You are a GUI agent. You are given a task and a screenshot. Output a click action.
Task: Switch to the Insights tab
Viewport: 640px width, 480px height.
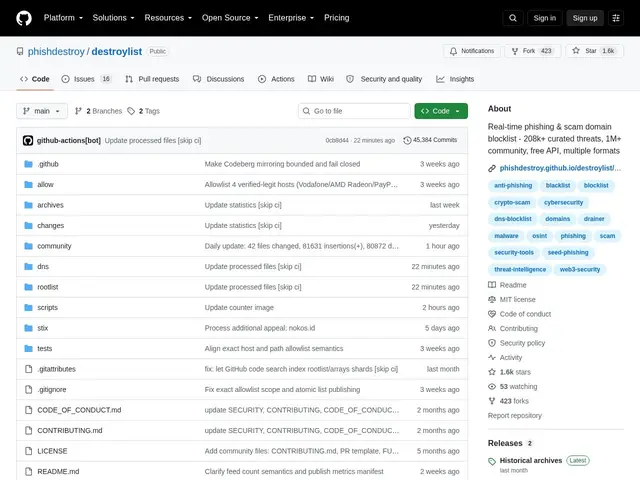pos(455,79)
